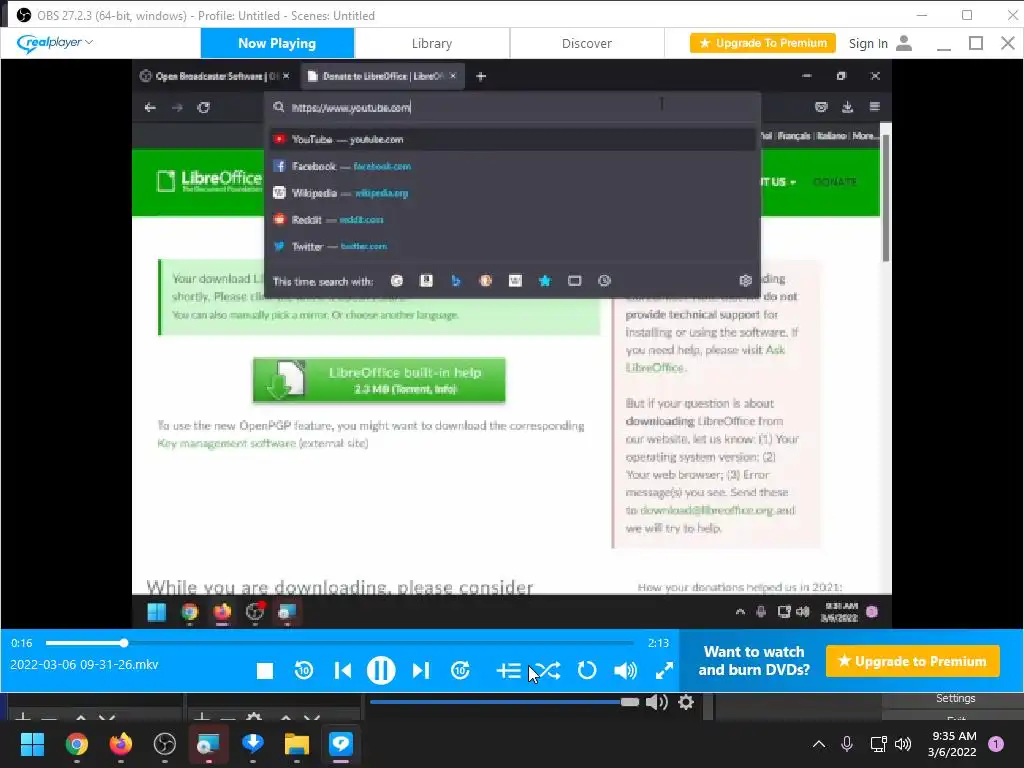1024x768 pixels.
Task: Click the total duration 2:13 label
Action: pos(658,643)
